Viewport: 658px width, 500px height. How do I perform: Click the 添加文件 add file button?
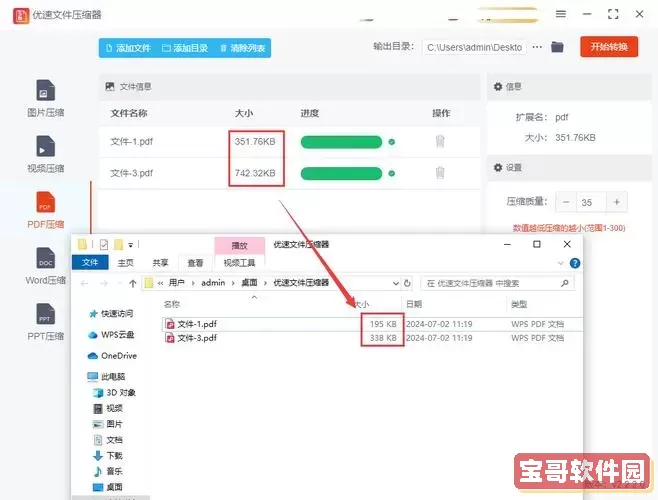point(128,48)
